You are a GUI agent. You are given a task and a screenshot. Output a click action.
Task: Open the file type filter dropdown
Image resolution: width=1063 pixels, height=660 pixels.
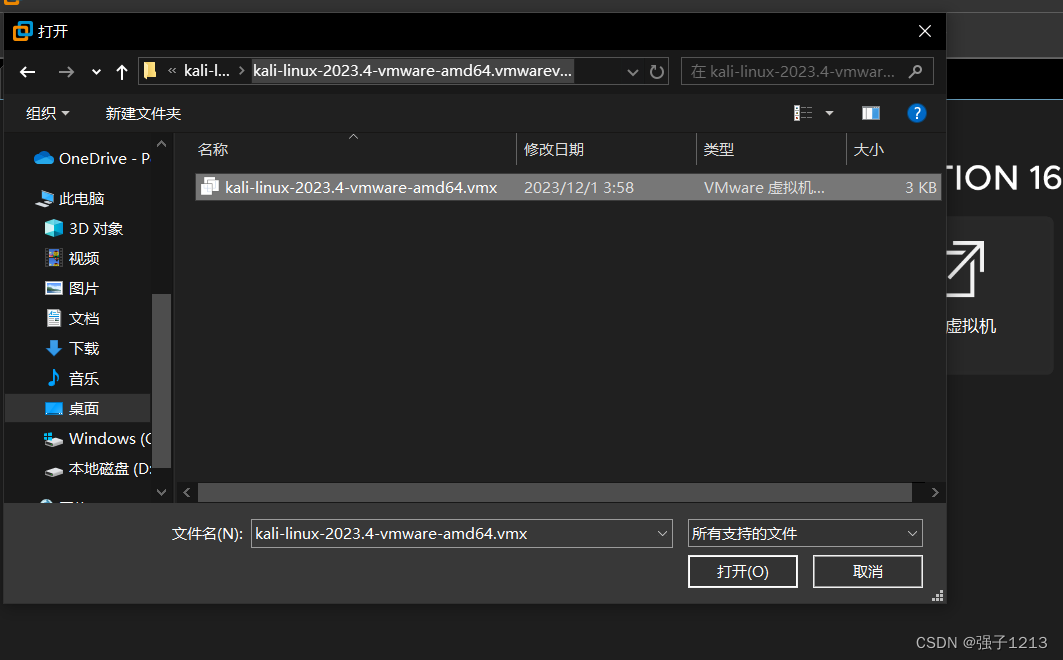pyautogui.click(x=910, y=533)
